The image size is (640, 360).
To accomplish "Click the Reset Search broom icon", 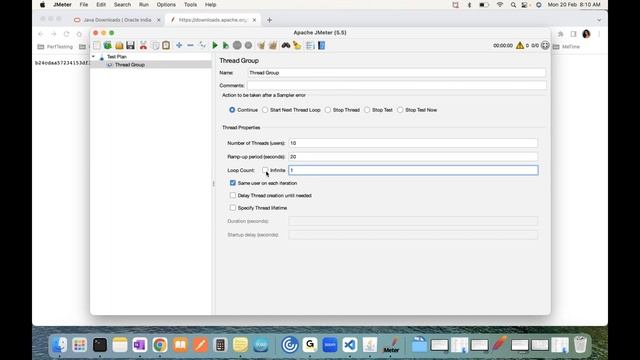I will (x=297, y=45).
